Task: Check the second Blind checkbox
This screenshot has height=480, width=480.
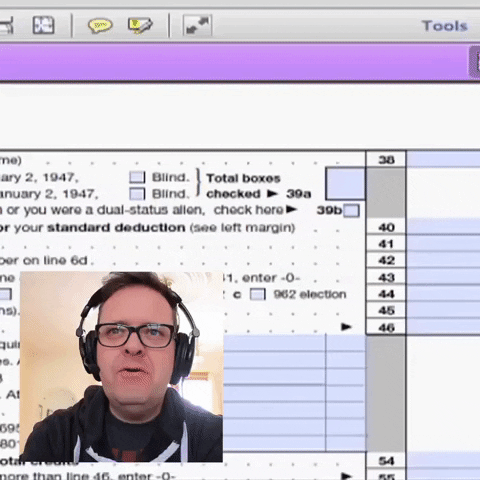Action: click(x=137, y=194)
